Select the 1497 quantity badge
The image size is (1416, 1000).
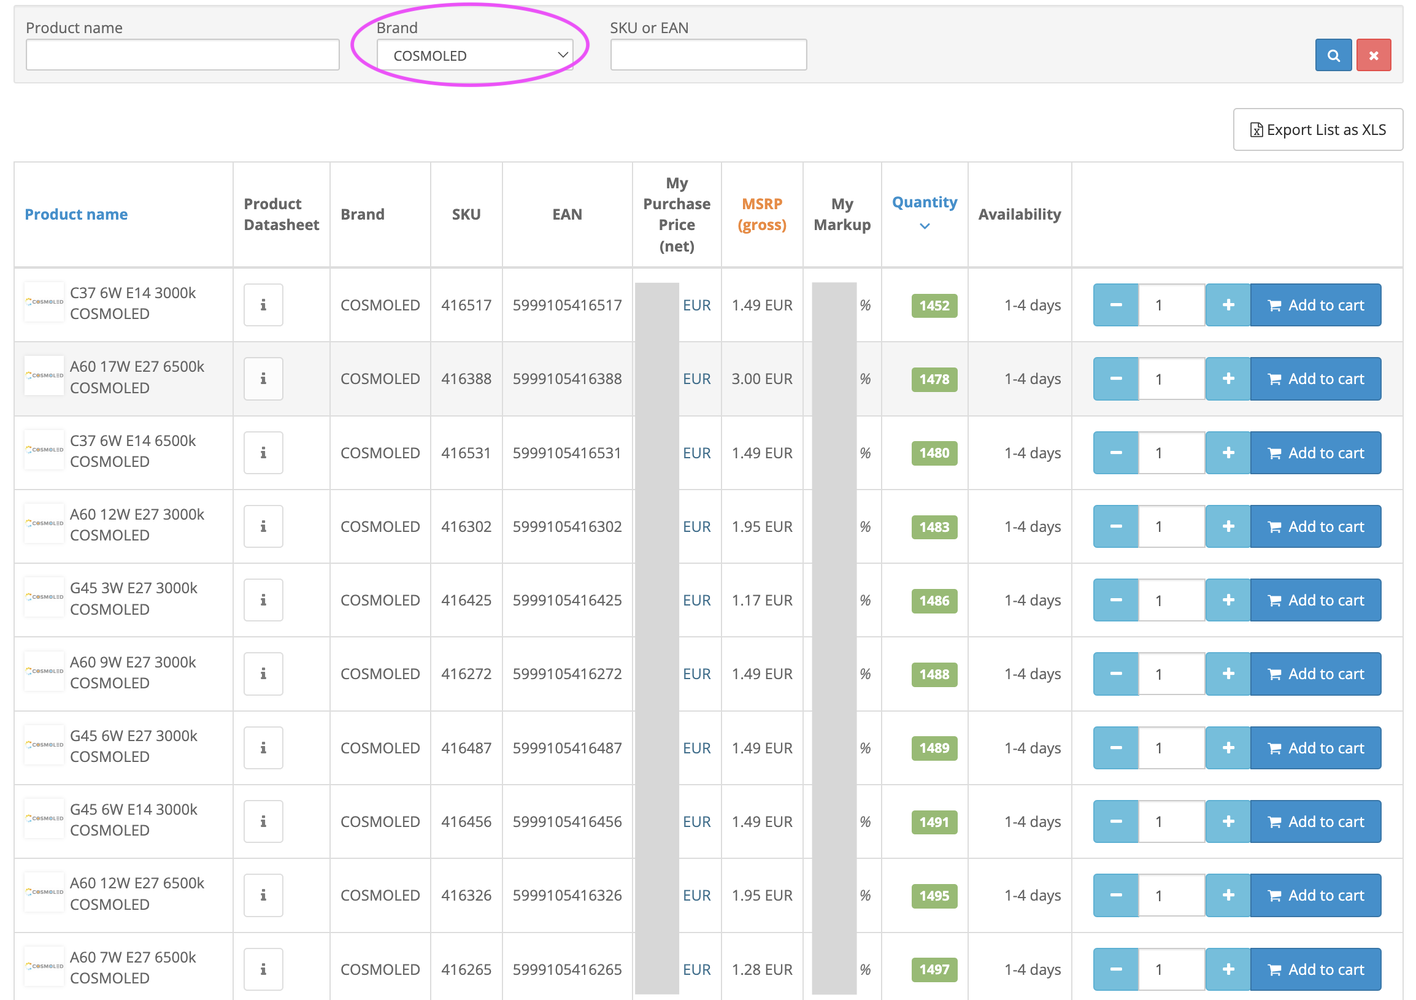click(x=934, y=970)
